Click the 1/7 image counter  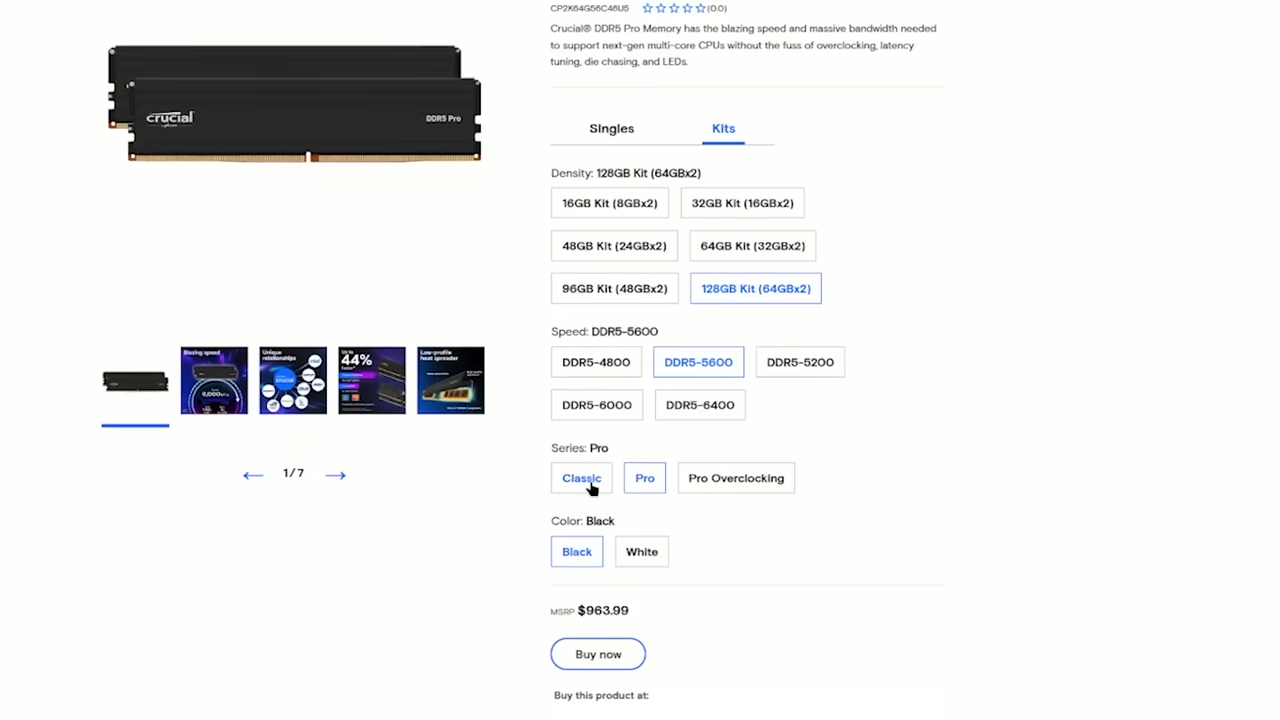coord(293,473)
